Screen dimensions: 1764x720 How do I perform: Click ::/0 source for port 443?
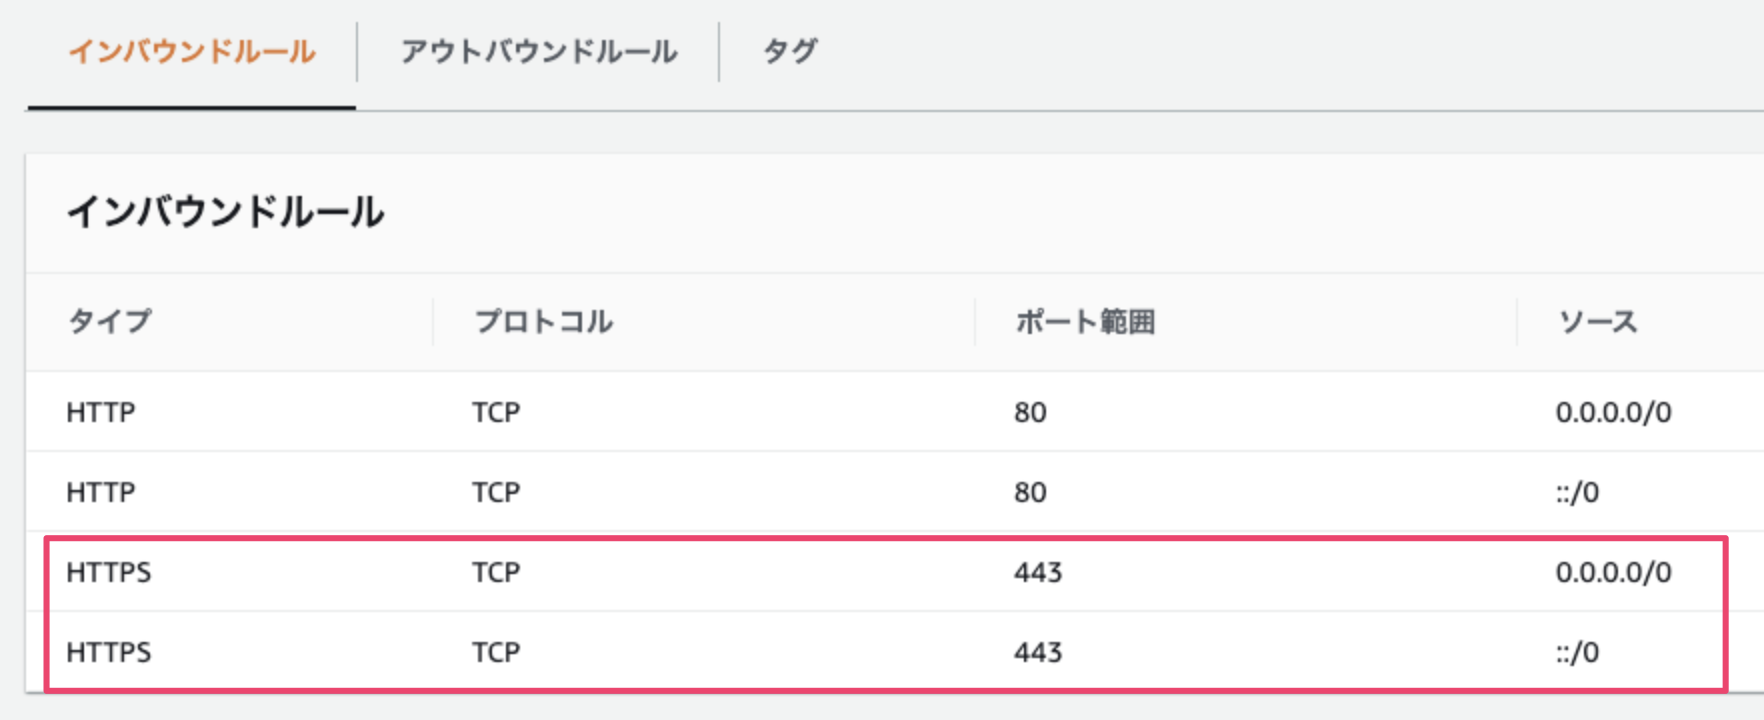tap(1577, 652)
